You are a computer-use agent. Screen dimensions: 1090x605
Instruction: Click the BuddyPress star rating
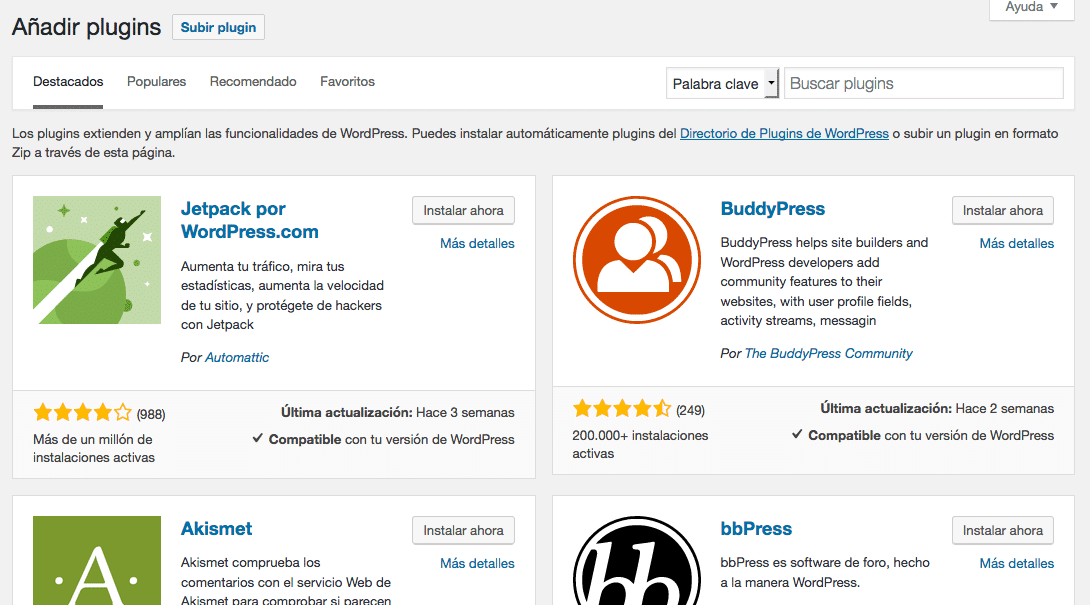tap(622, 409)
